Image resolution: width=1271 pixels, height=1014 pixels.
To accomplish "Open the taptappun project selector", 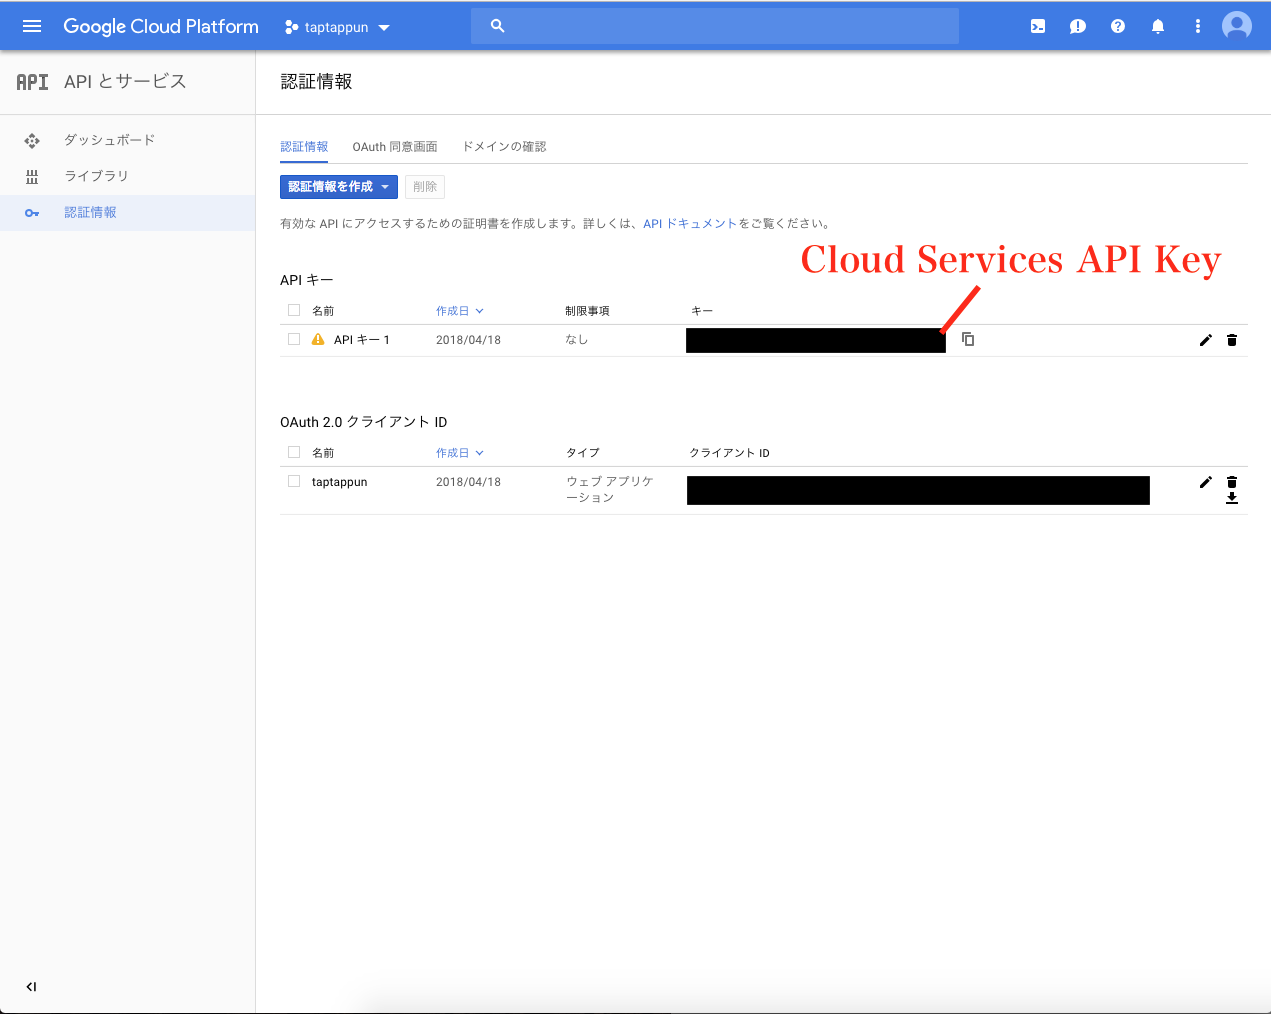I will (x=336, y=27).
